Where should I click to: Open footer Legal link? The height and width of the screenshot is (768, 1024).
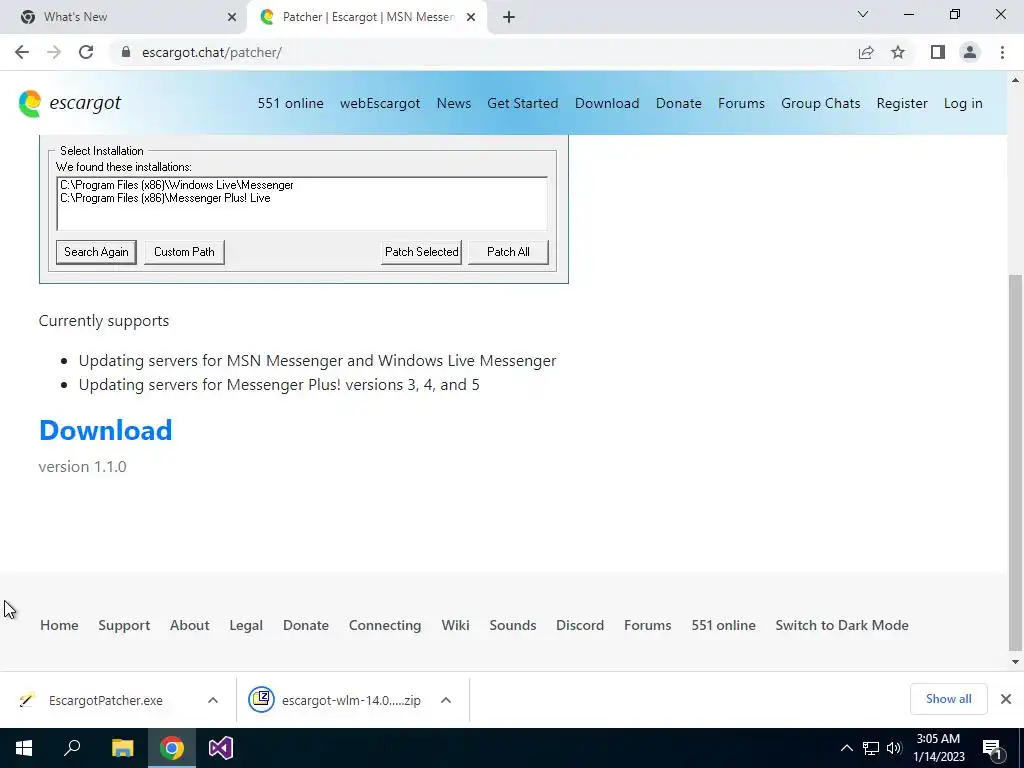(246, 625)
